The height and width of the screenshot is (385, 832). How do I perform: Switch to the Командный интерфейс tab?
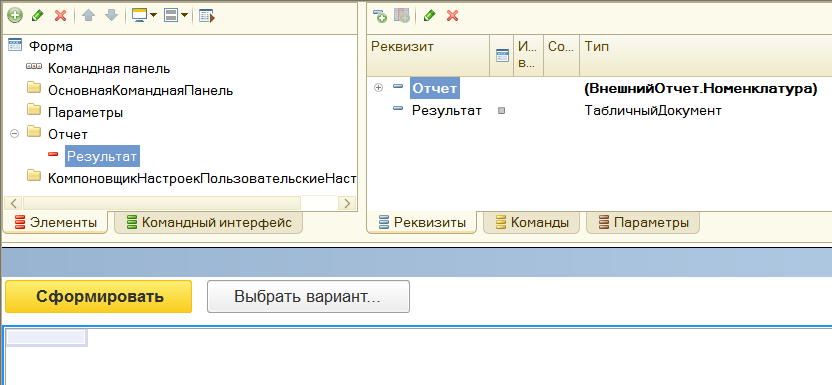pos(209,223)
